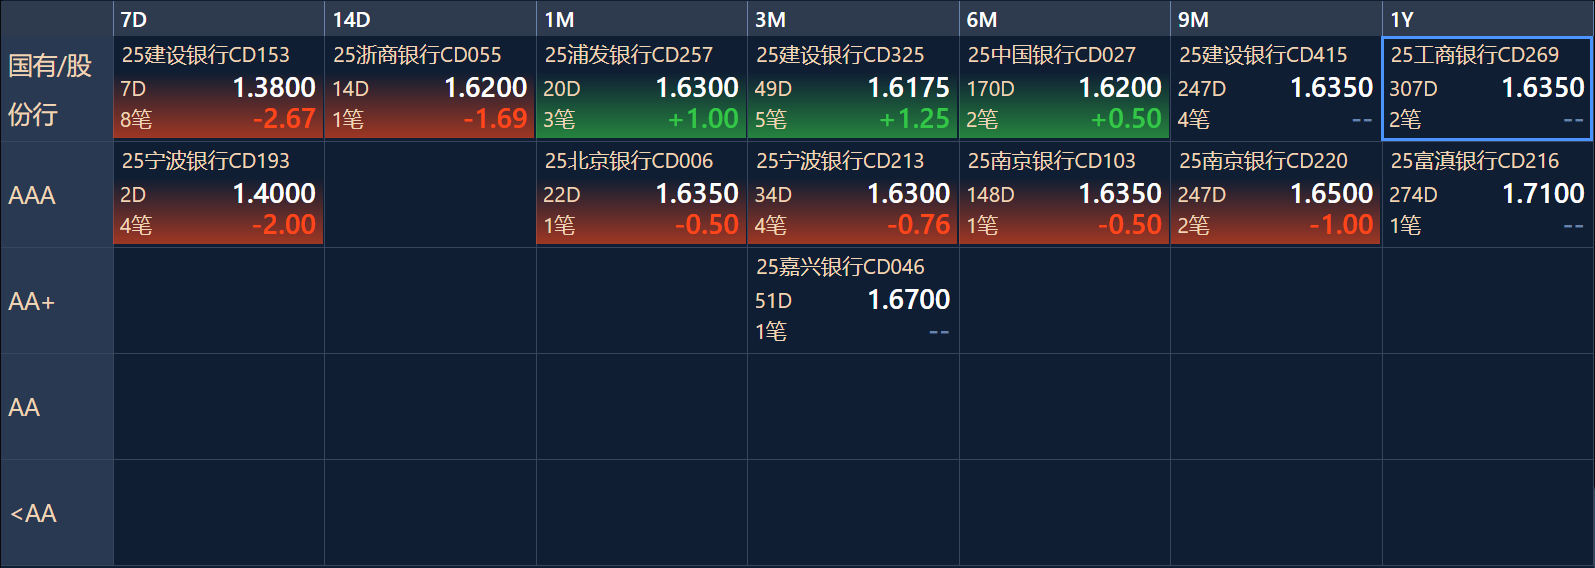Open the 25中国银行CD027 card

pyautogui.click(x=1064, y=89)
